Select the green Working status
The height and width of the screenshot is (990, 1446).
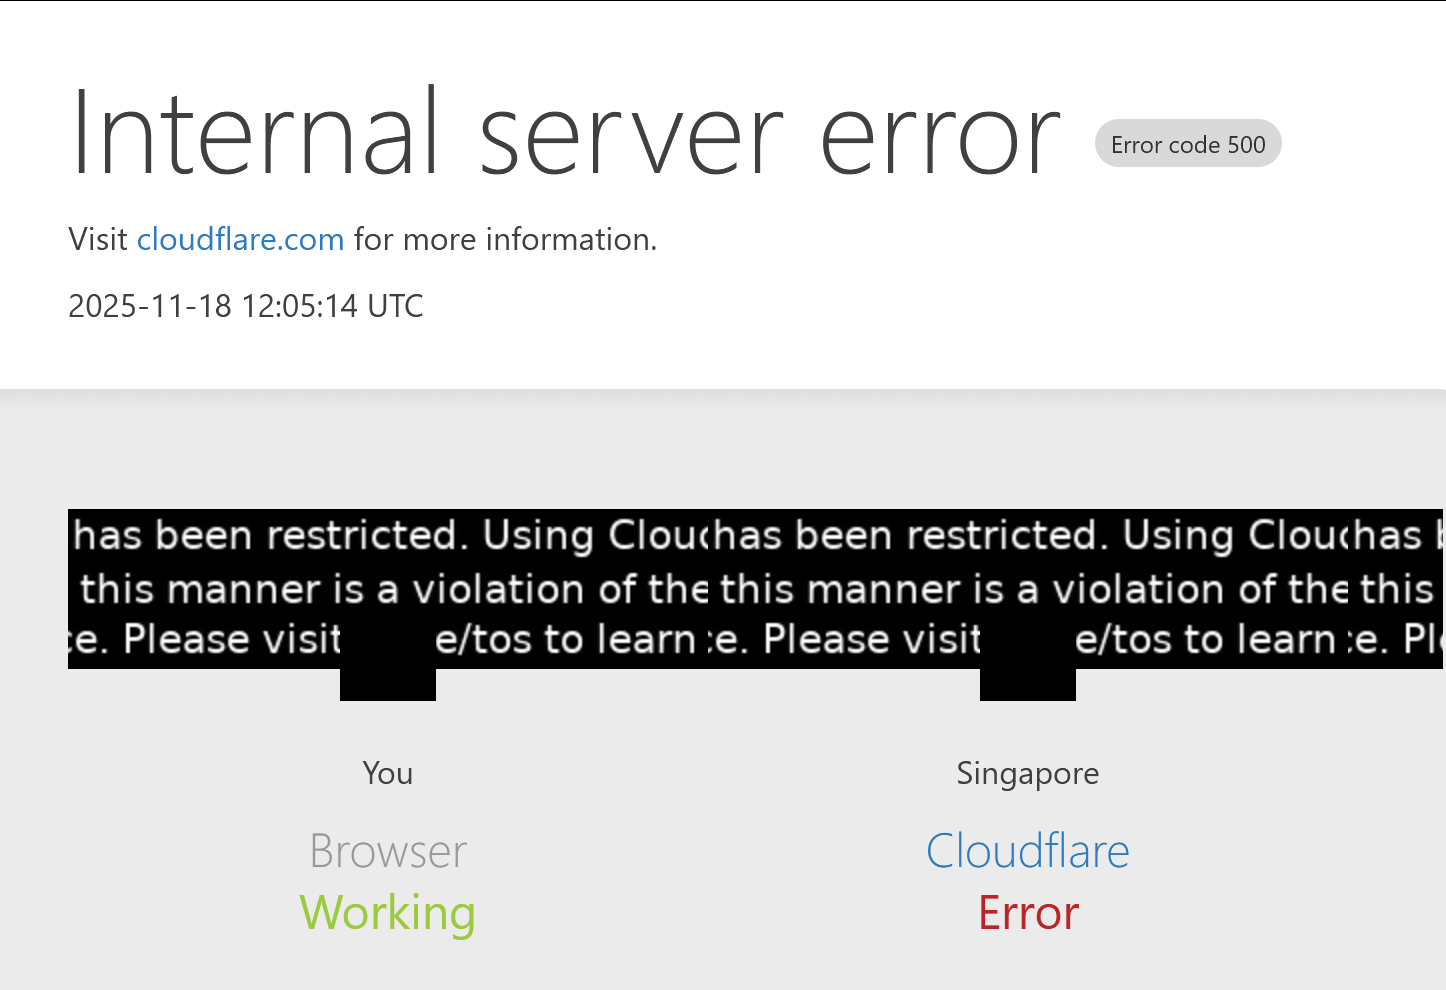pyautogui.click(x=388, y=913)
